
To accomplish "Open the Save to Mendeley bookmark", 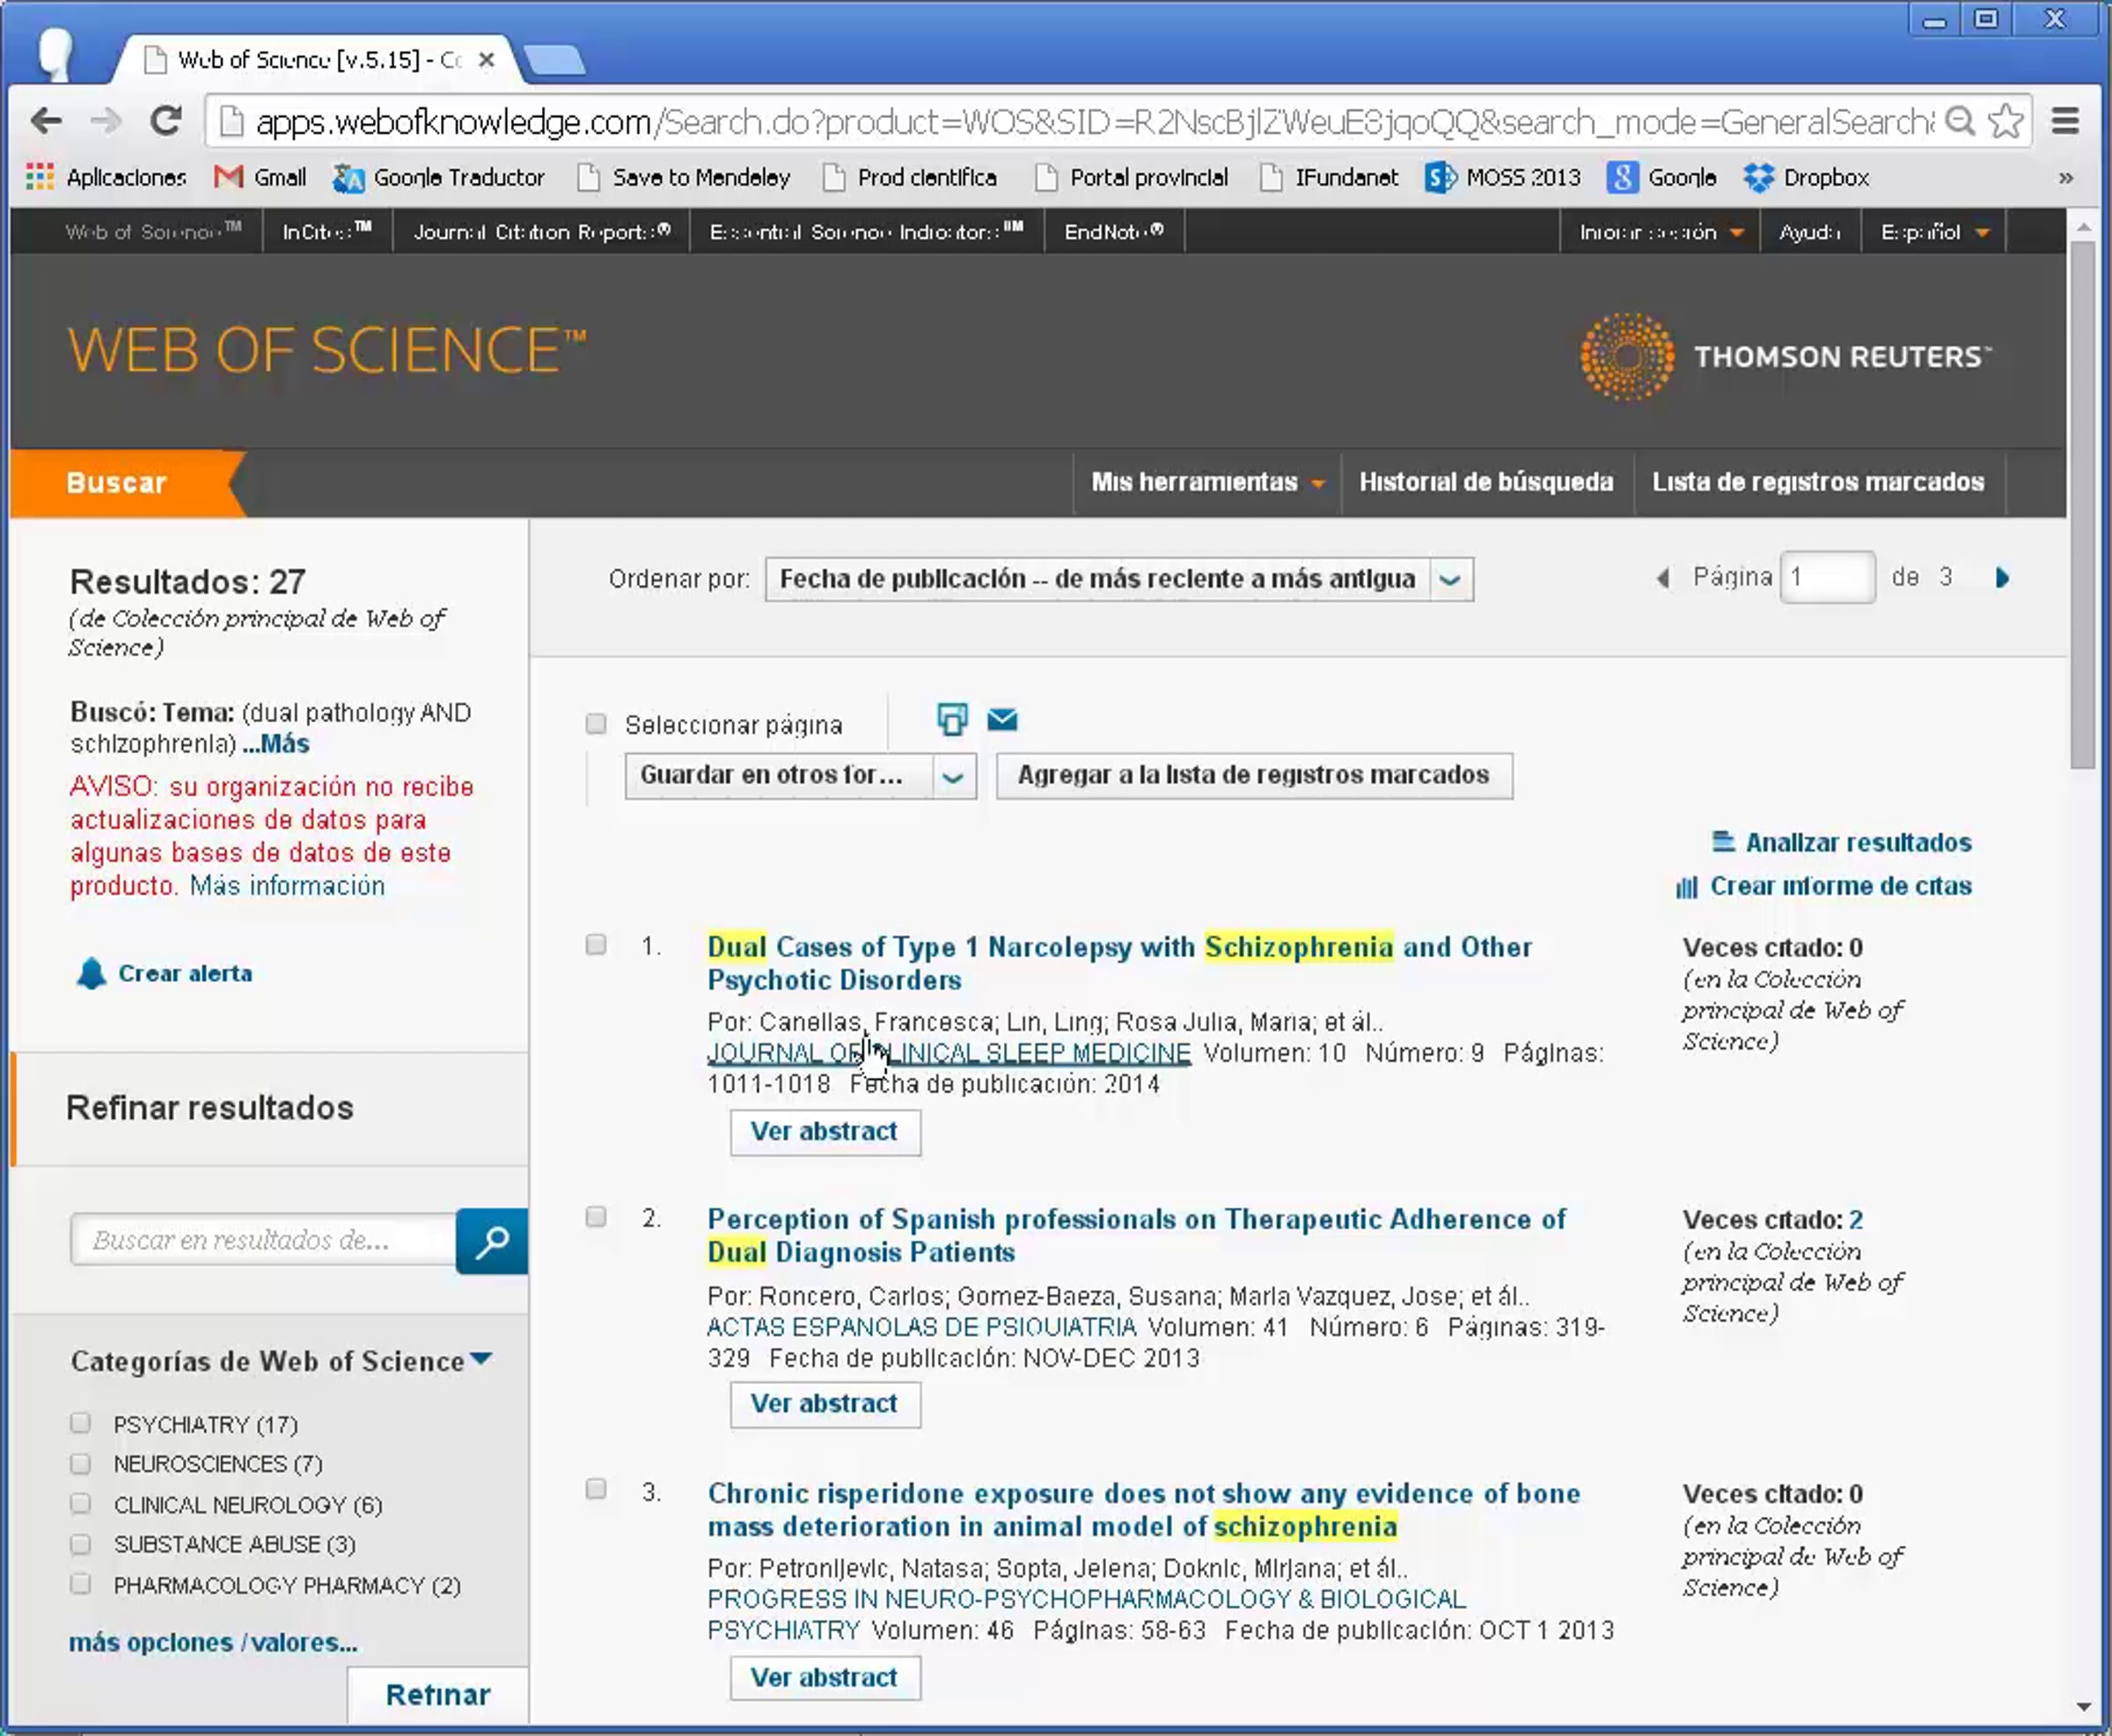I will click(x=684, y=178).
